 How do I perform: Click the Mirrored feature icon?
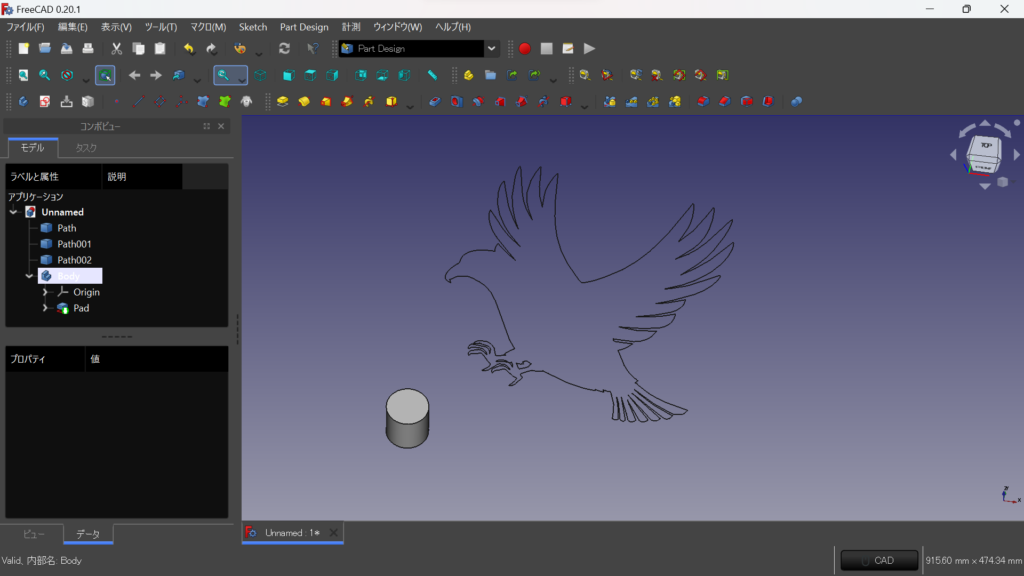click(x=609, y=102)
